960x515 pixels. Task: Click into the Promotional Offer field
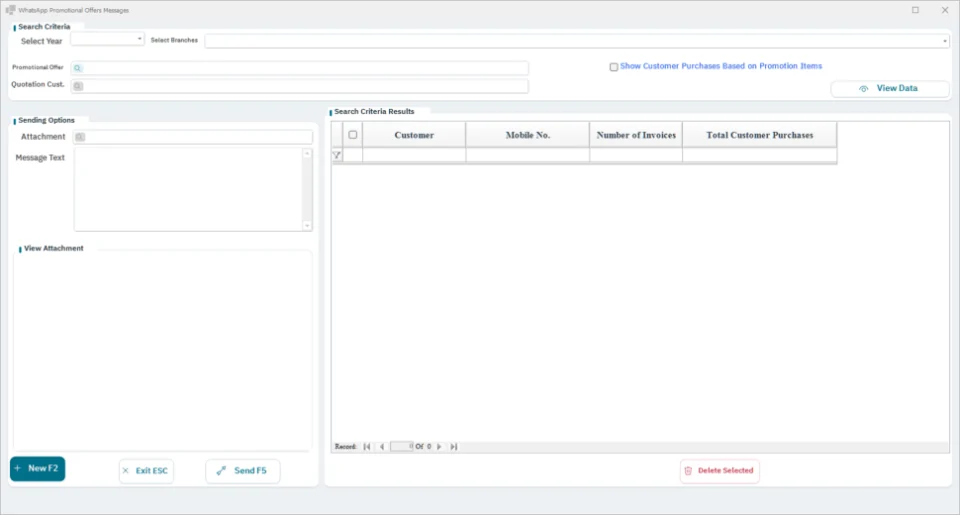tap(300, 68)
